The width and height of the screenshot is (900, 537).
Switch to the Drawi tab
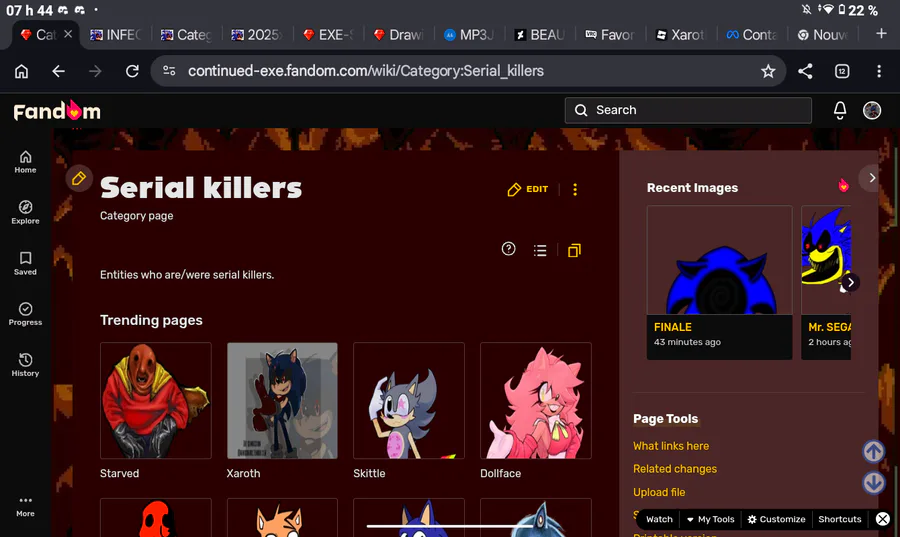[x=398, y=35]
